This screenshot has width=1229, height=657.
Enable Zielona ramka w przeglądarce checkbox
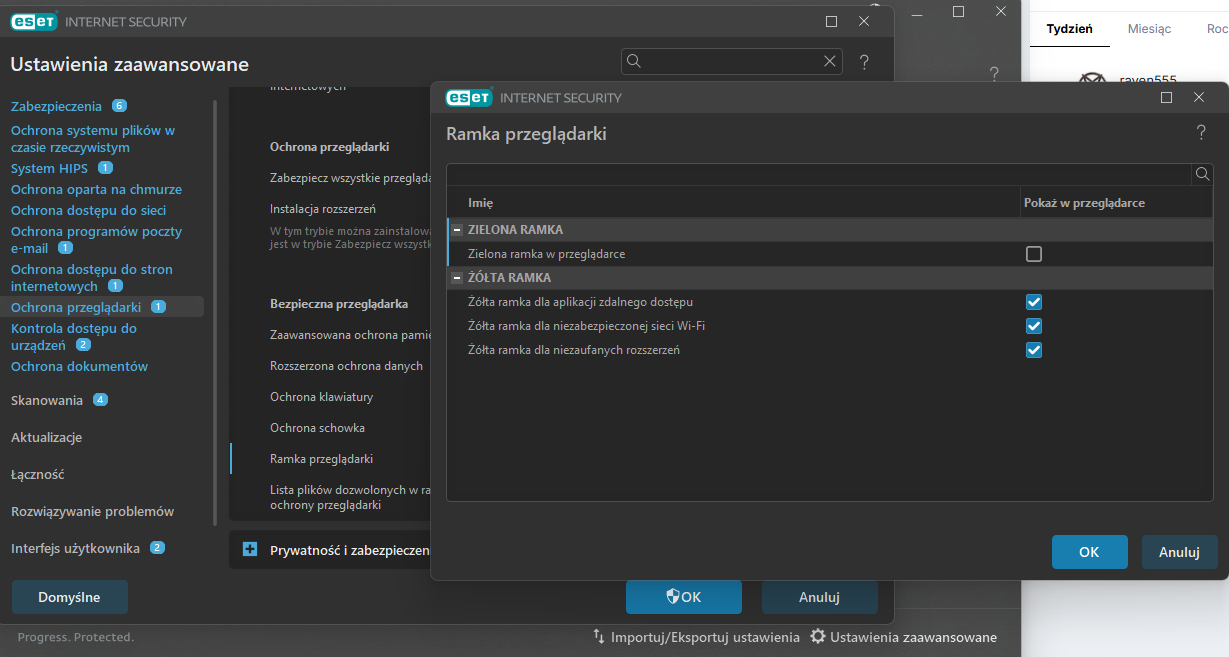tap(1034, 254)
